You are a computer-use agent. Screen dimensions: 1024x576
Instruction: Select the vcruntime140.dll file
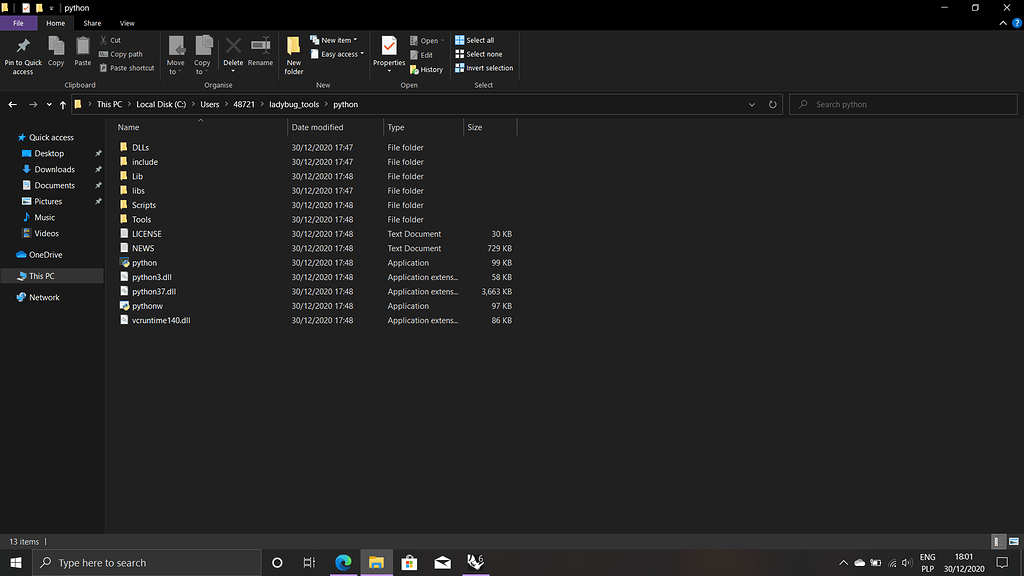[161, 320]
